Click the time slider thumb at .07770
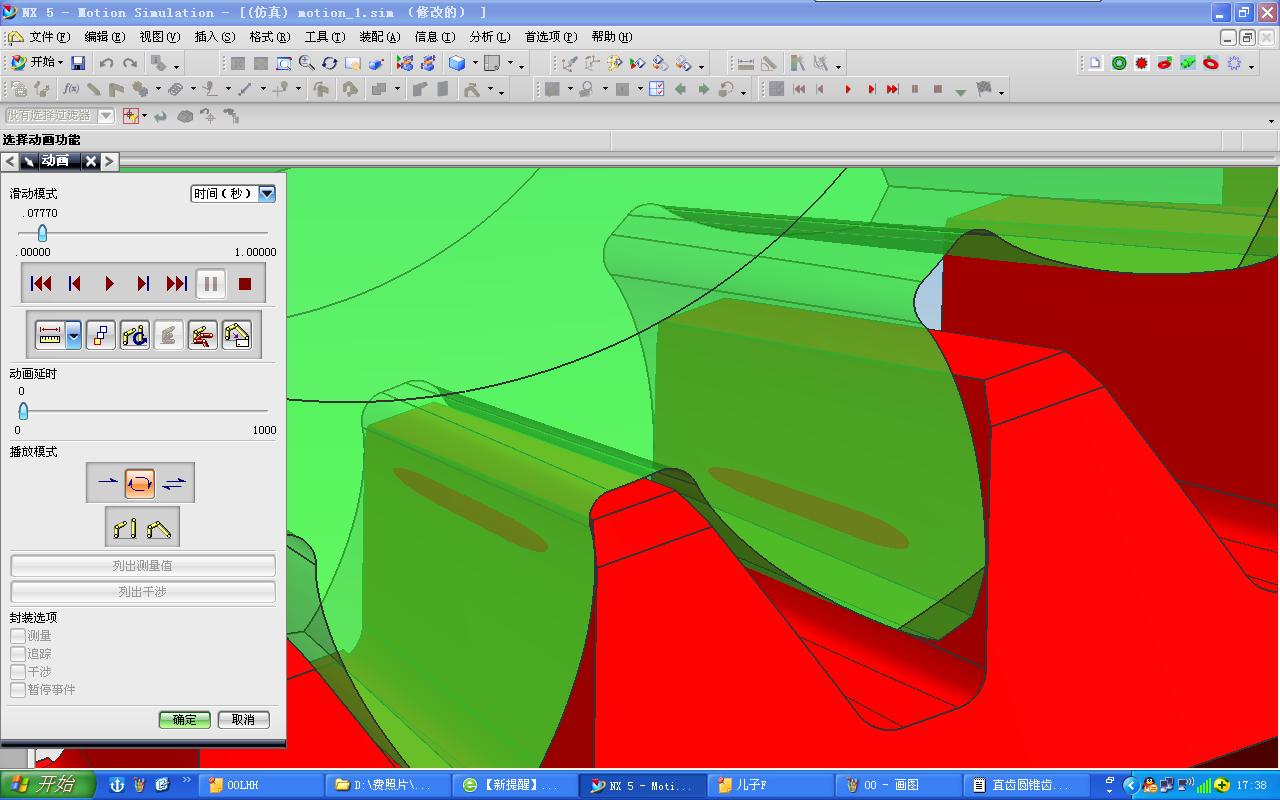The height and width of the screenshot is (800, 1280). click(42, 233)
